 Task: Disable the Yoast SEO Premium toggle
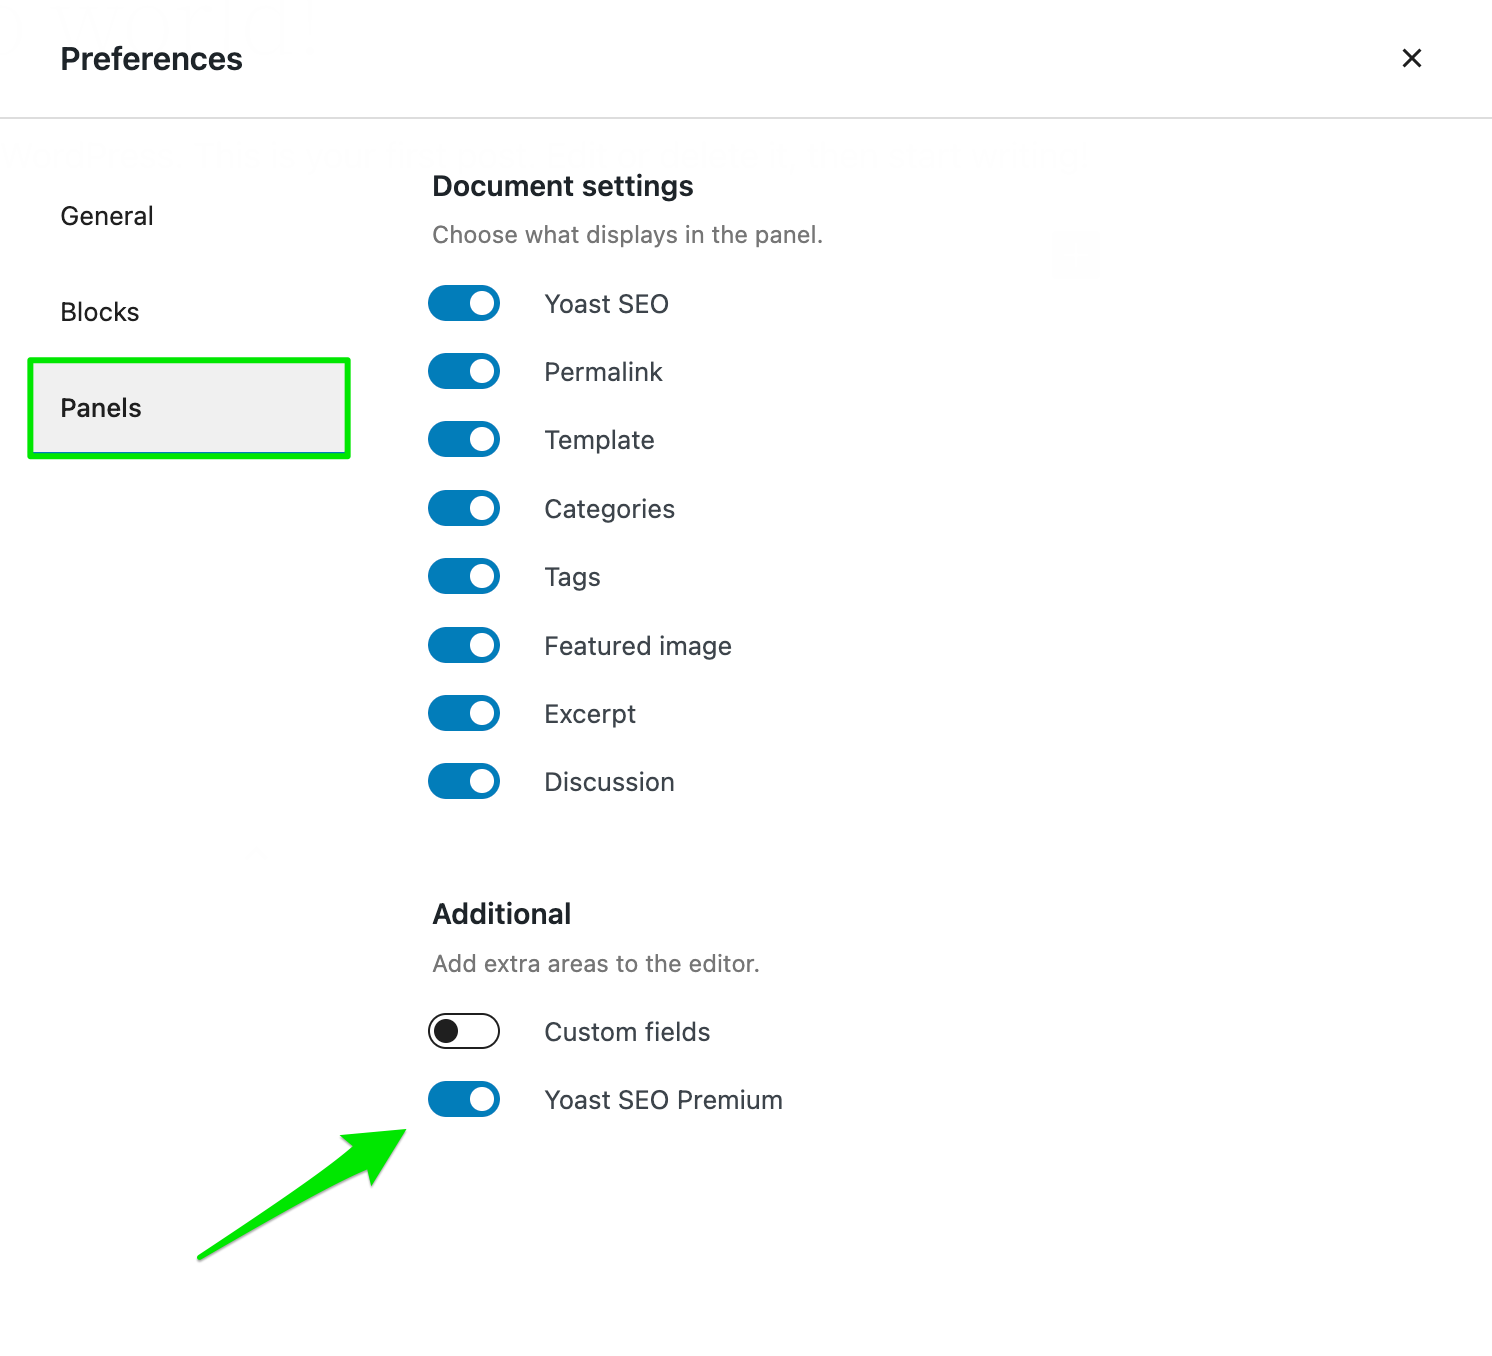[x=464, y=1099]
